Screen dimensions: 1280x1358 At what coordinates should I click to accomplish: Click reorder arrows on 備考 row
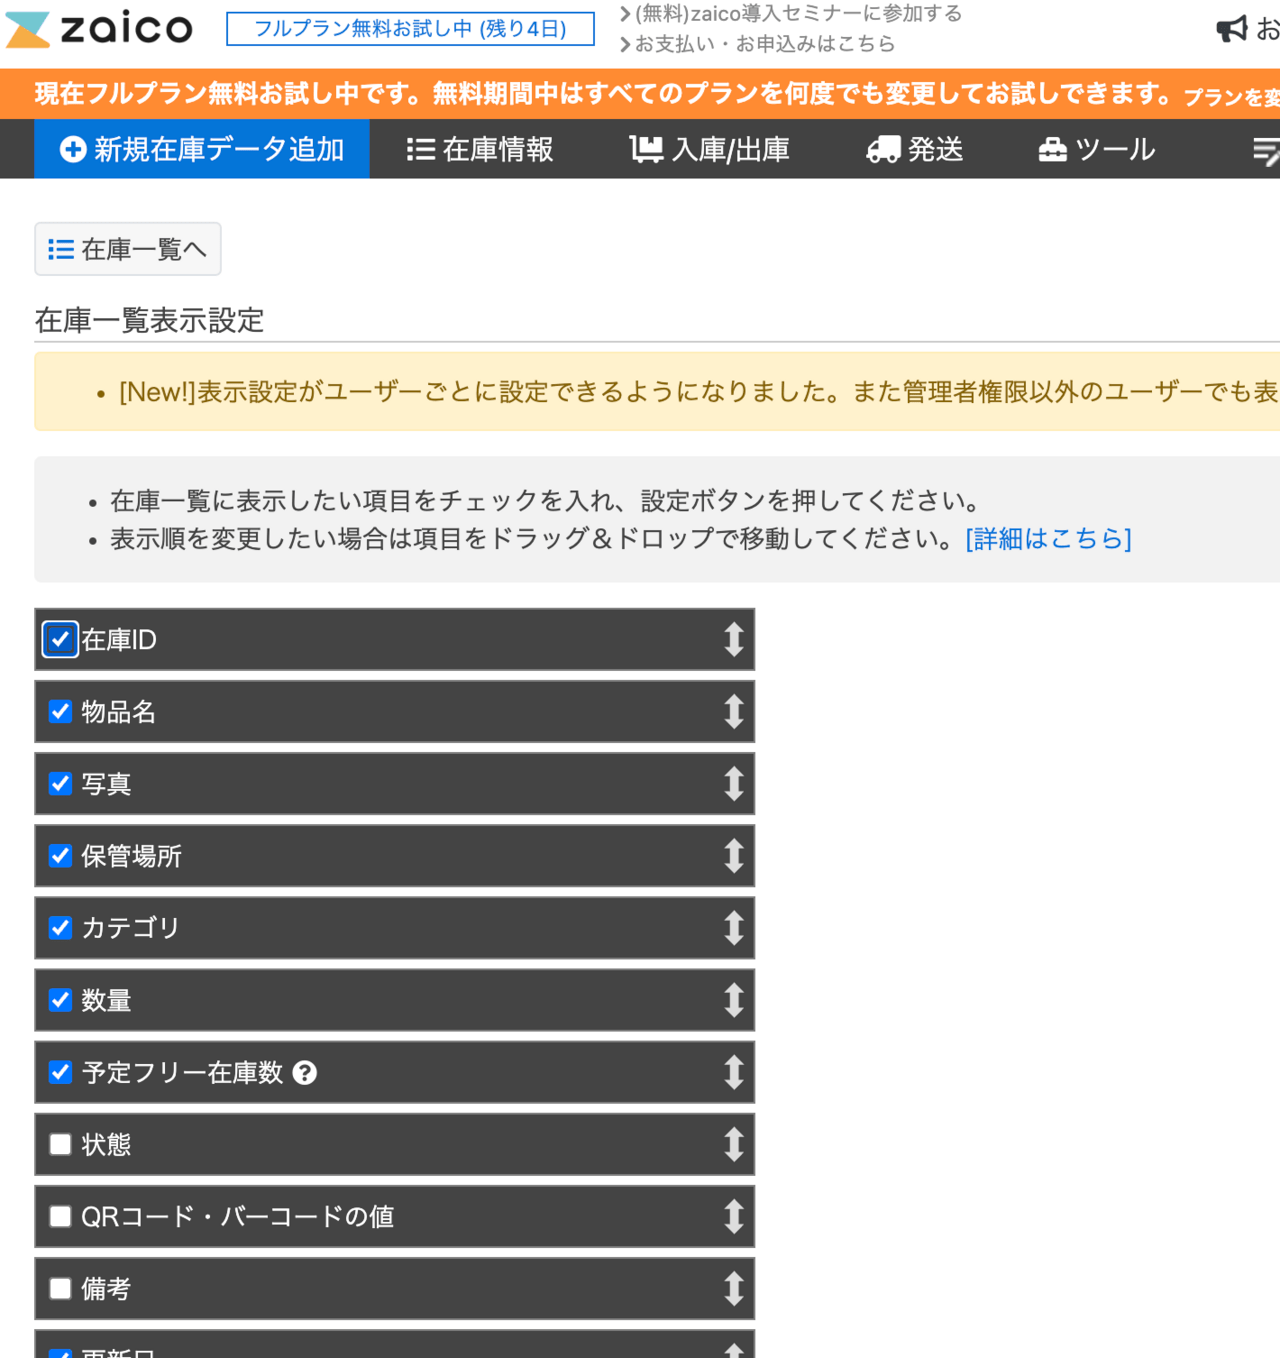[734, 1288]
